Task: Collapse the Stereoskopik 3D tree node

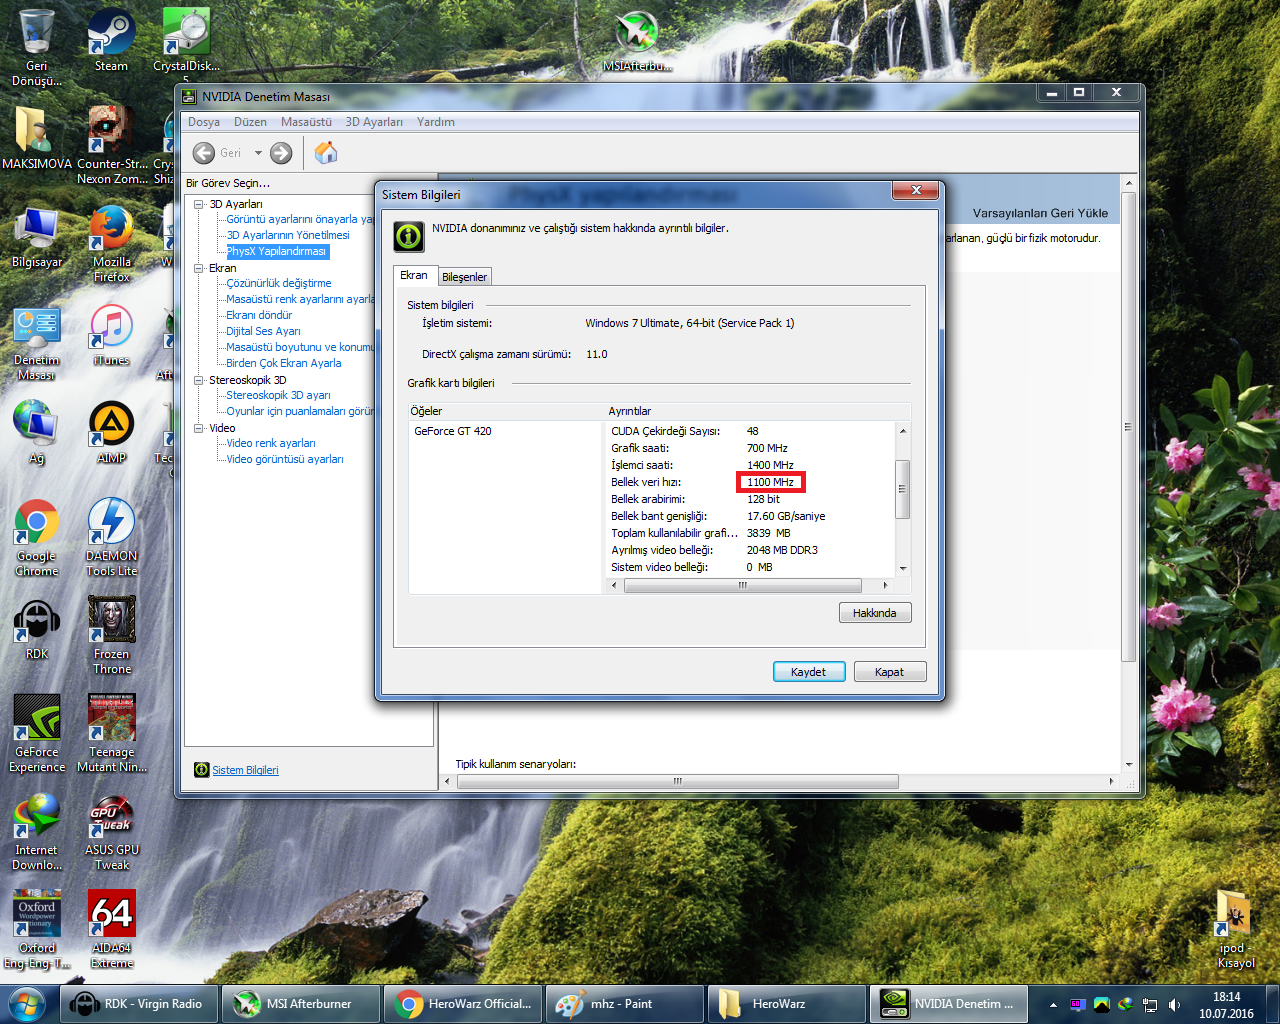Action: coord(199,380)
